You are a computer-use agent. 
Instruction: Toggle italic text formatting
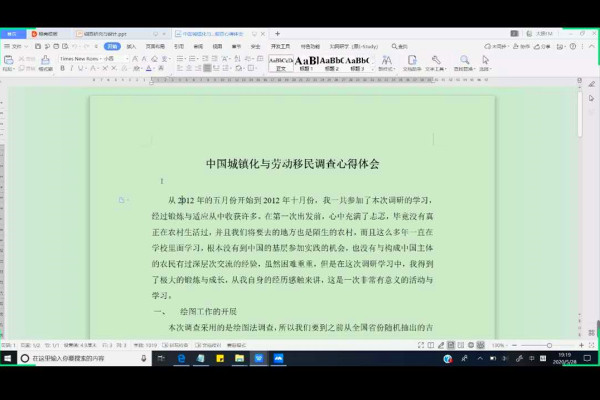point(70,69)
